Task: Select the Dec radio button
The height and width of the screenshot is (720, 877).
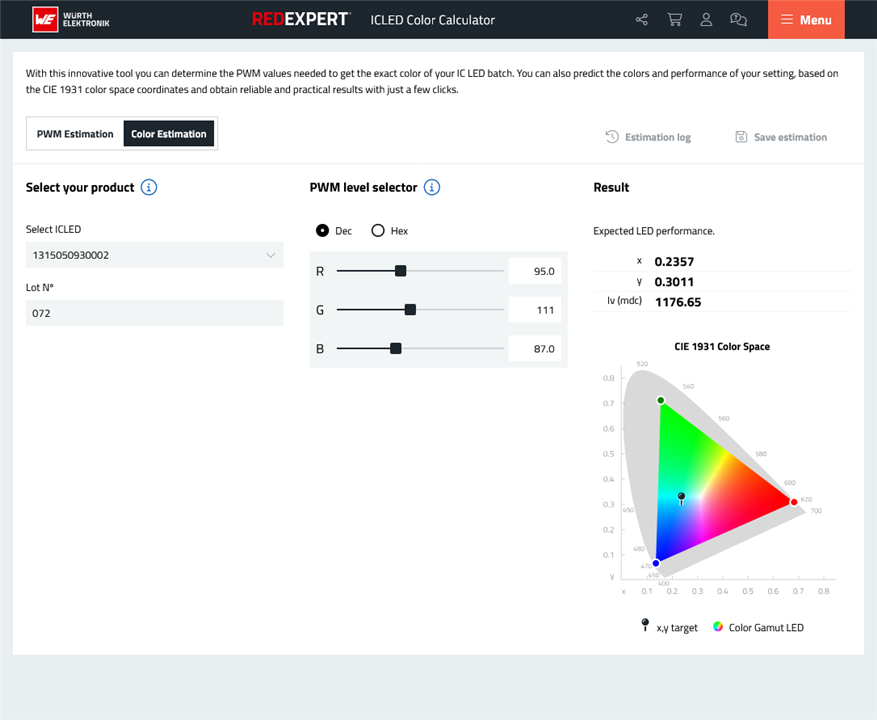Action: point(322,230)
